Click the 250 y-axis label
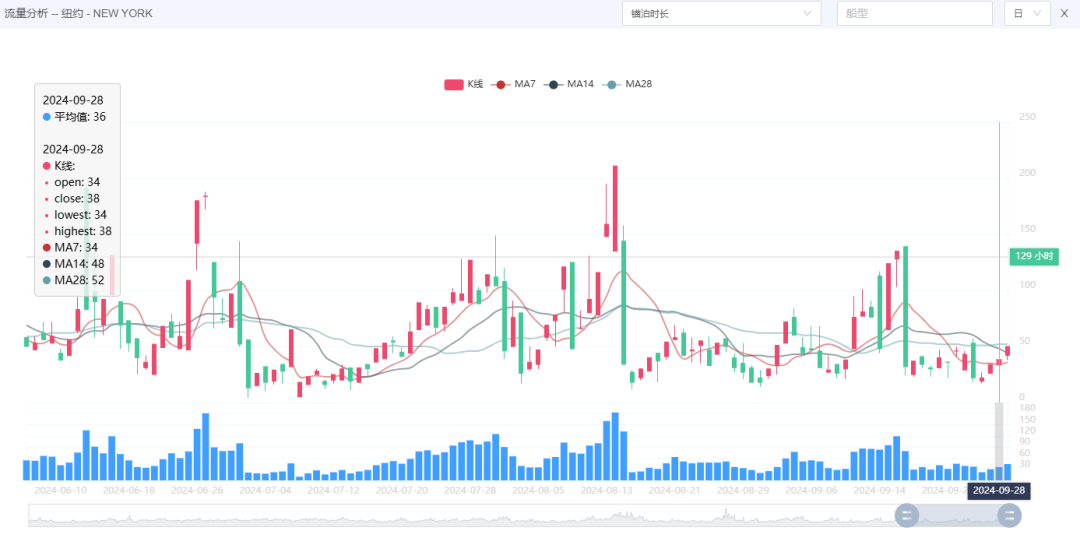Image resolution: width=1080 pixels, height=538 pixels. (x=1027, y=116)
